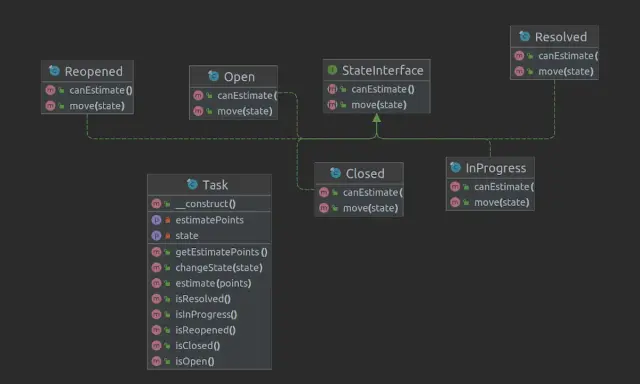
Task: Click the Reopened class icon
Action: pyautogui.click(x=54, y=71)
